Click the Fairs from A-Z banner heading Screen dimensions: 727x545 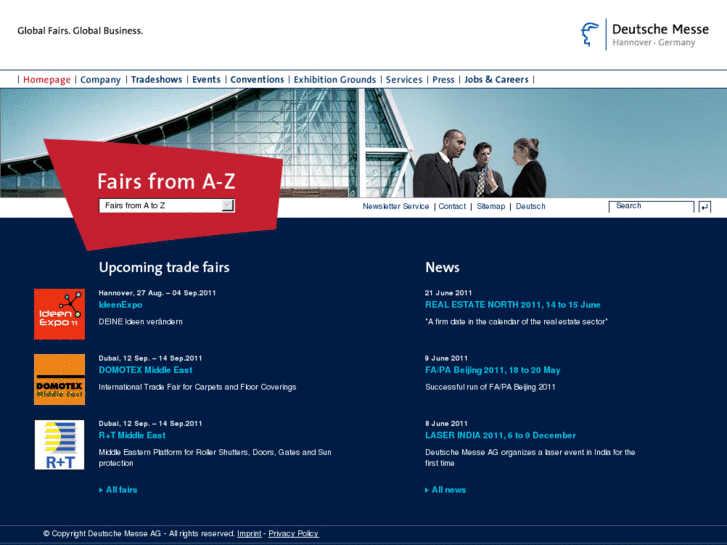click(166, 181)
